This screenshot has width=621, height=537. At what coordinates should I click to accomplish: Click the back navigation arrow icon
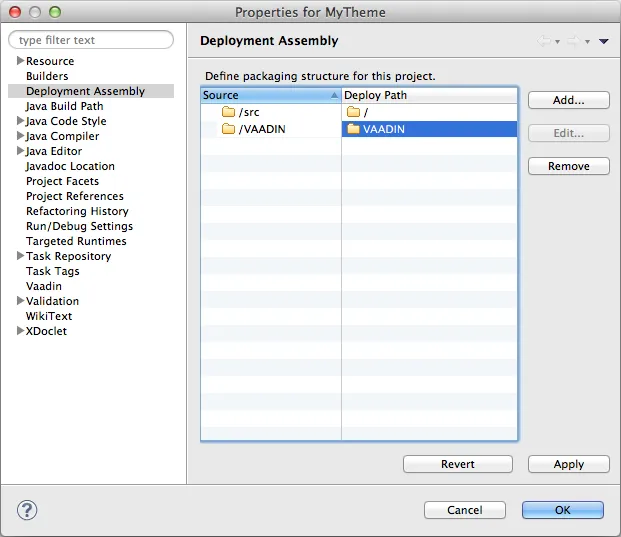click(x=544, y=41)
